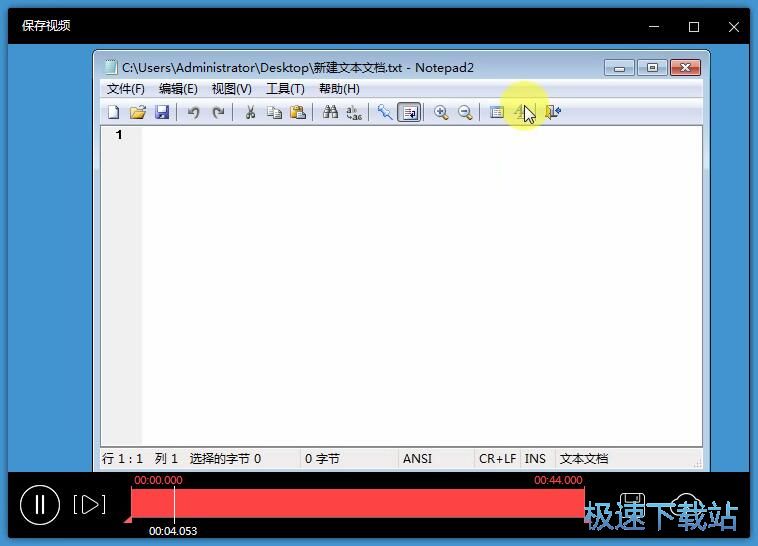Play the selected clip range button
758x546 pixels.
point(89,504)
